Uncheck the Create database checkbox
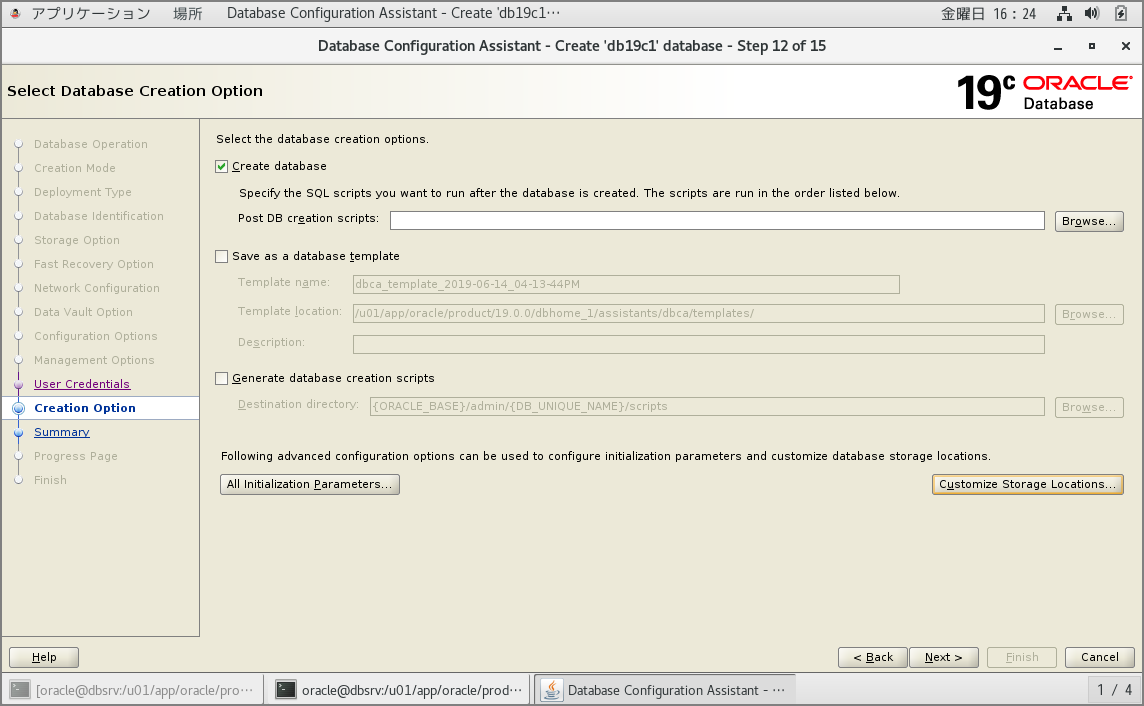Screen dimensions: 1144x706 [x=222, y=167]
